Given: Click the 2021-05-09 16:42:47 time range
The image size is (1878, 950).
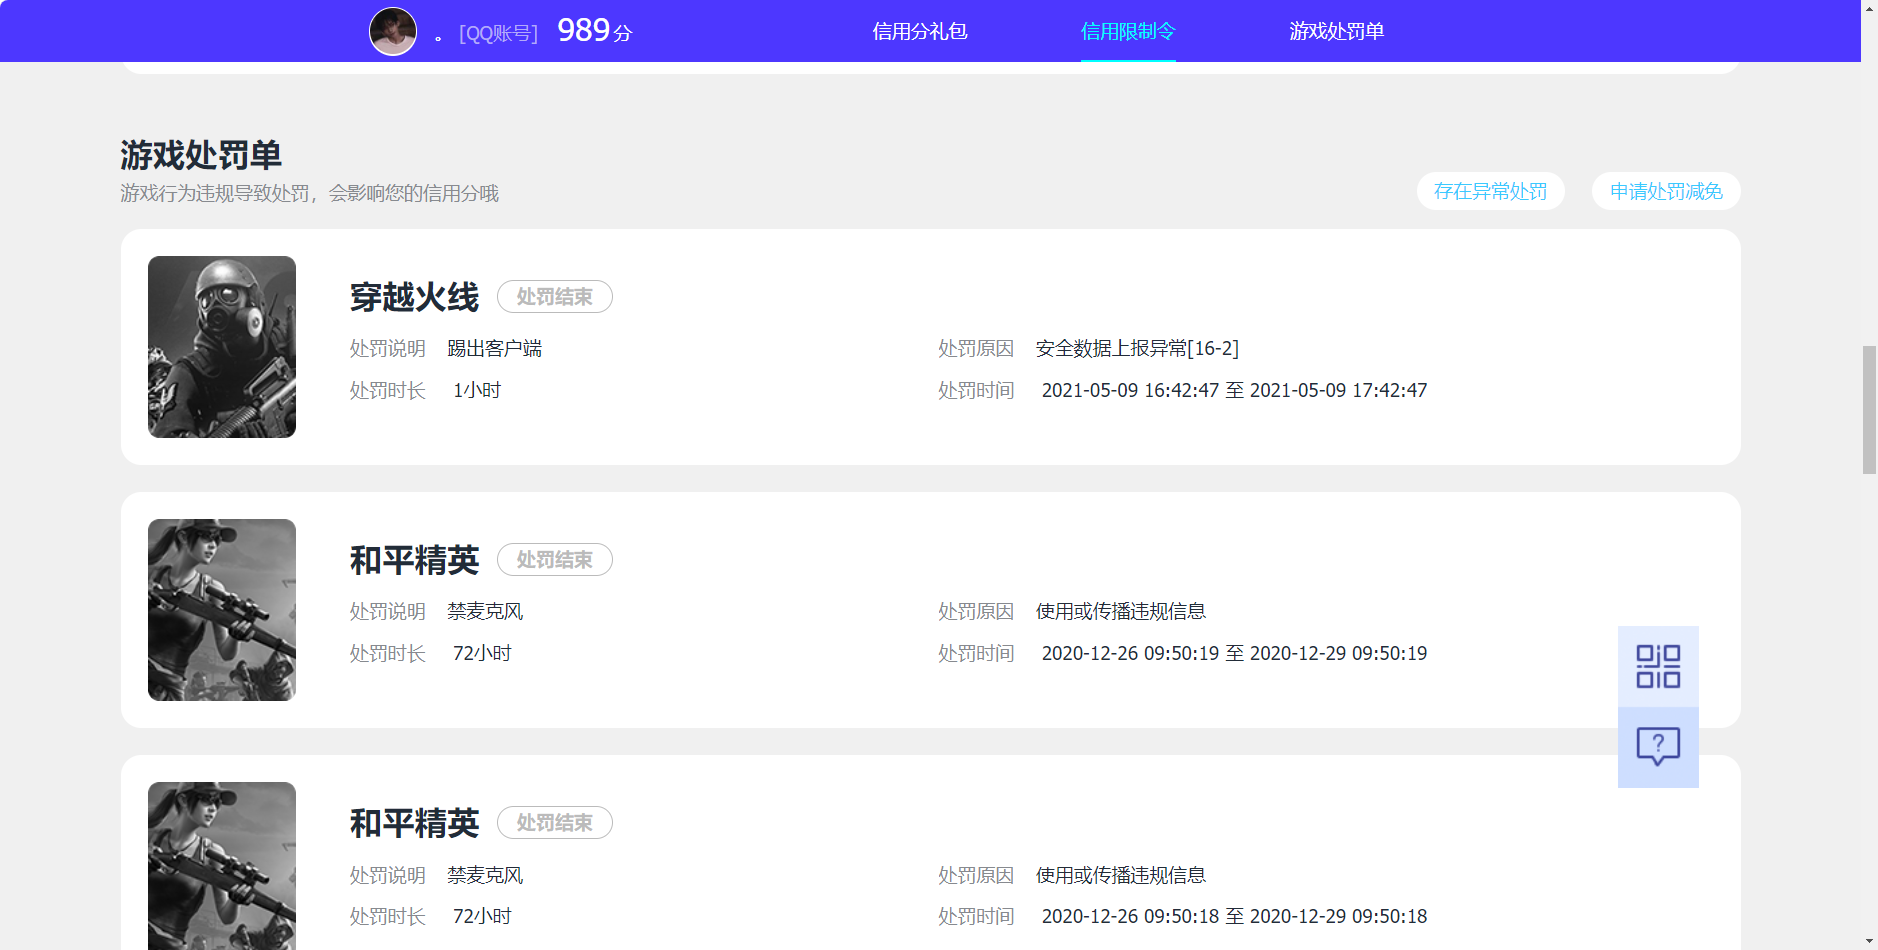Looking at the screenshot, I should click(1234, 390).
